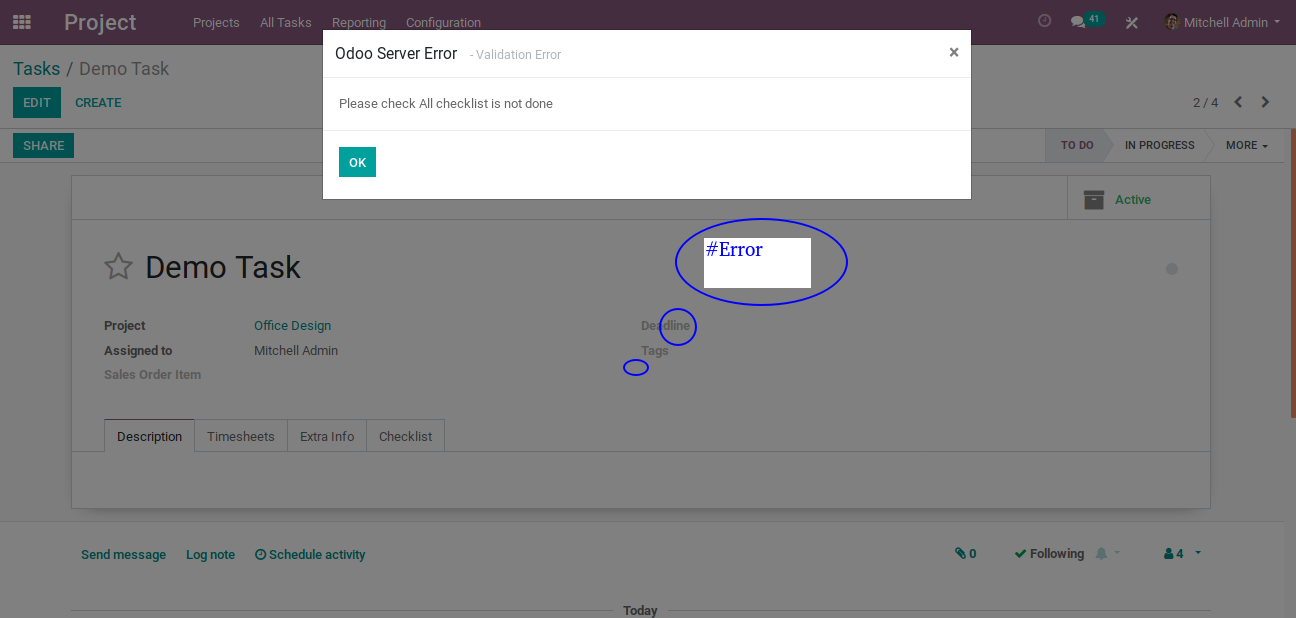The height and width of the screenshot is (618, 1296).
Task: Click Mitchell Admin avatar picture
Action: tap(1172, 22)
